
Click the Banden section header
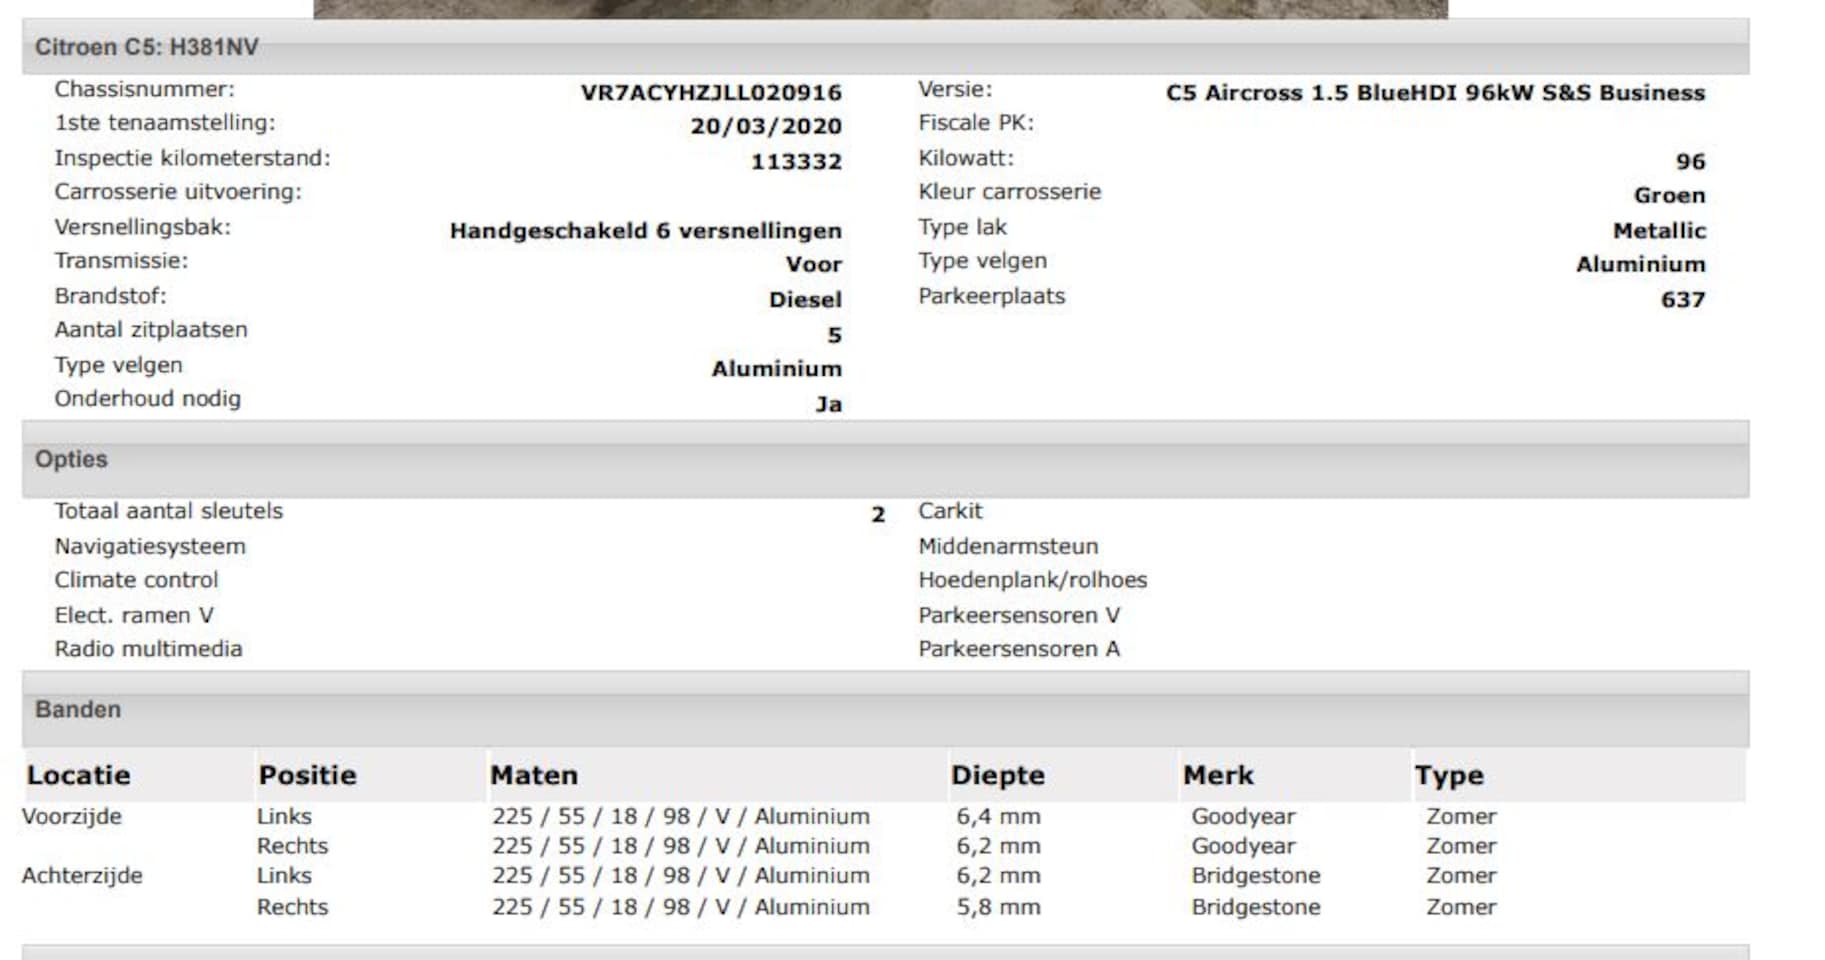[78, 709]
